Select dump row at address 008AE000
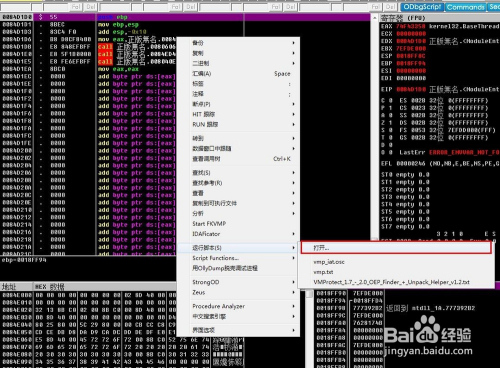 click(x=88, y=295)
